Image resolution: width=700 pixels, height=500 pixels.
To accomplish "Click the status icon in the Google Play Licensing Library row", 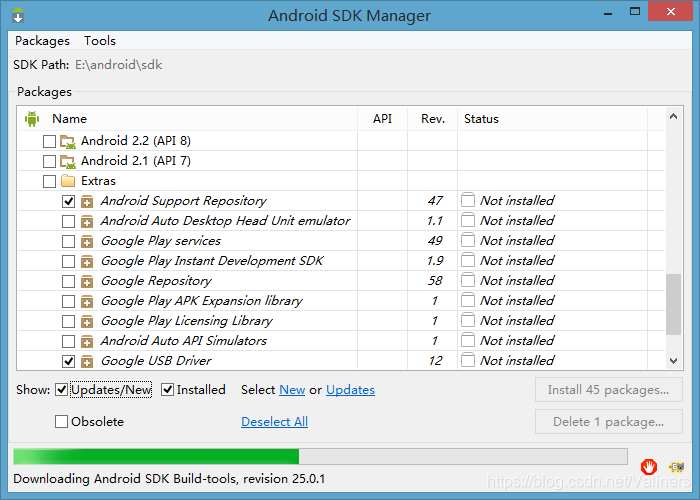I will 468,320.
